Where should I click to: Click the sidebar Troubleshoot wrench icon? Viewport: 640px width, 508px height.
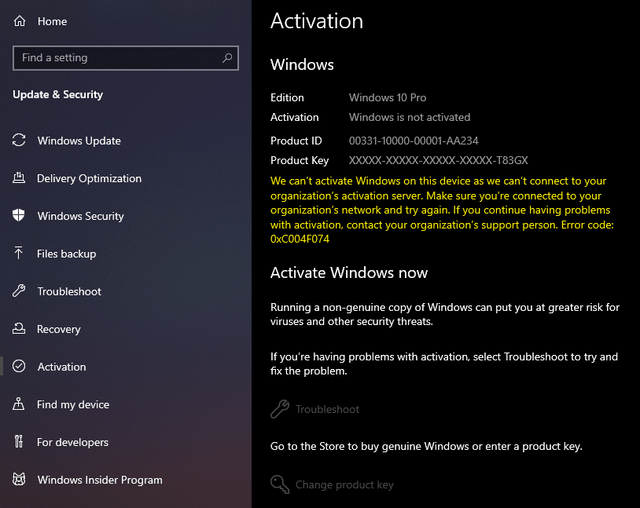[19, 291]
